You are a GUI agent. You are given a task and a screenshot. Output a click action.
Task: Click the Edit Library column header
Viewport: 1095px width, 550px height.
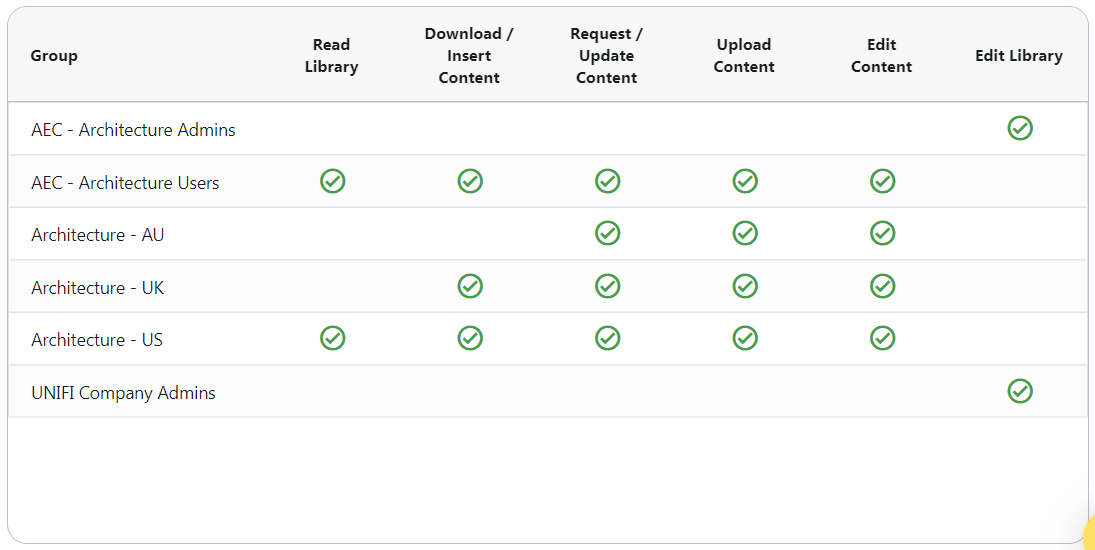[x=1018, y=56]
